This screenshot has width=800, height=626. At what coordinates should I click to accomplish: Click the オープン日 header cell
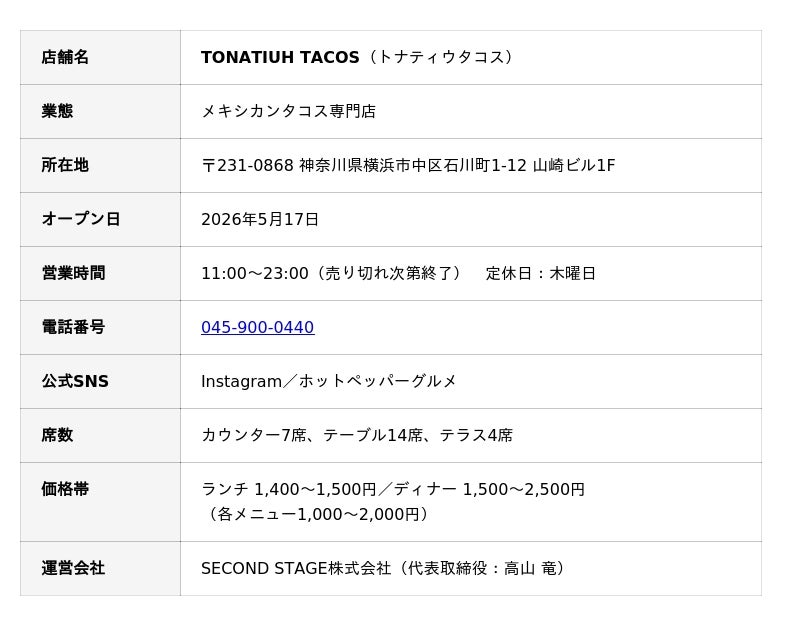click(x=101, y=220)
